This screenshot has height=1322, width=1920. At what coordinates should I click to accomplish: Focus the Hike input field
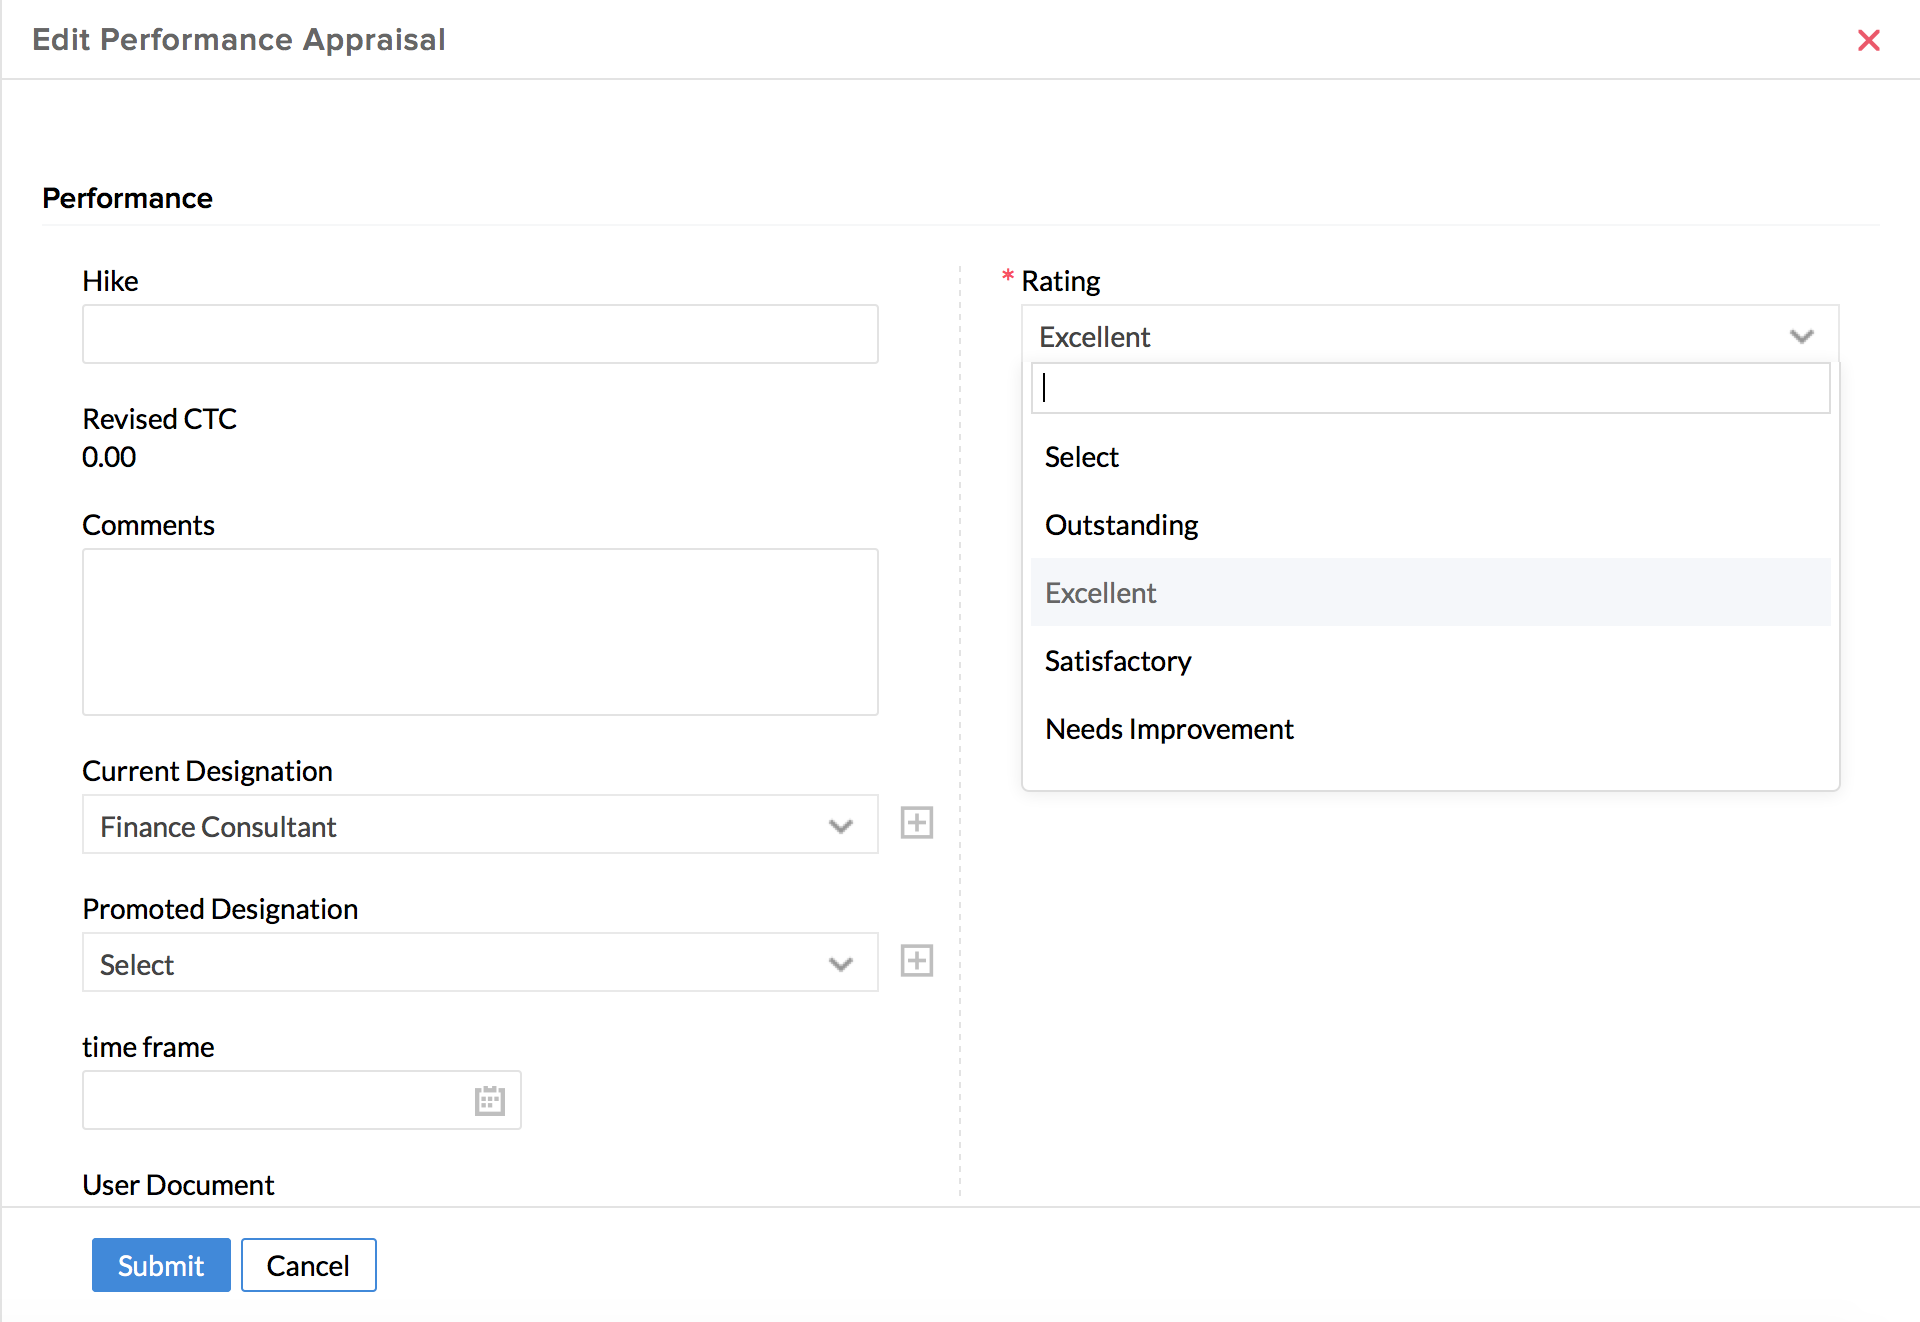pyautogui.click(x=480, y=334)
